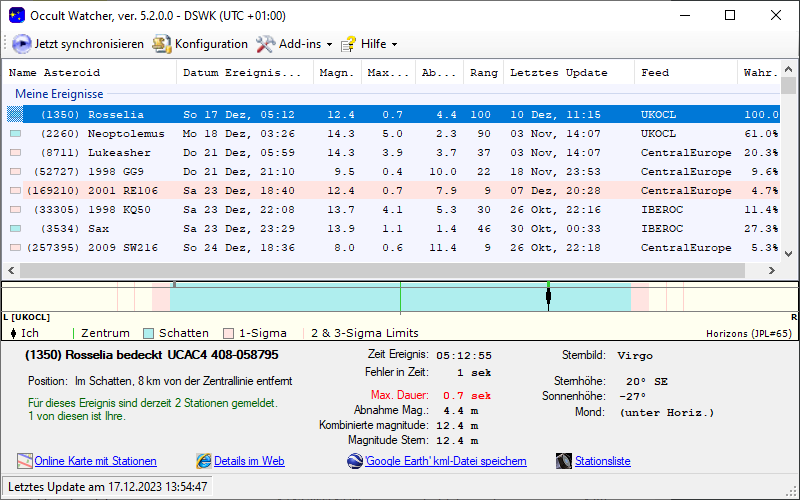This screenshot has width=800, height=500.
Task: Collapse the Meine Ereignisse group
Action: click(59, 94)
